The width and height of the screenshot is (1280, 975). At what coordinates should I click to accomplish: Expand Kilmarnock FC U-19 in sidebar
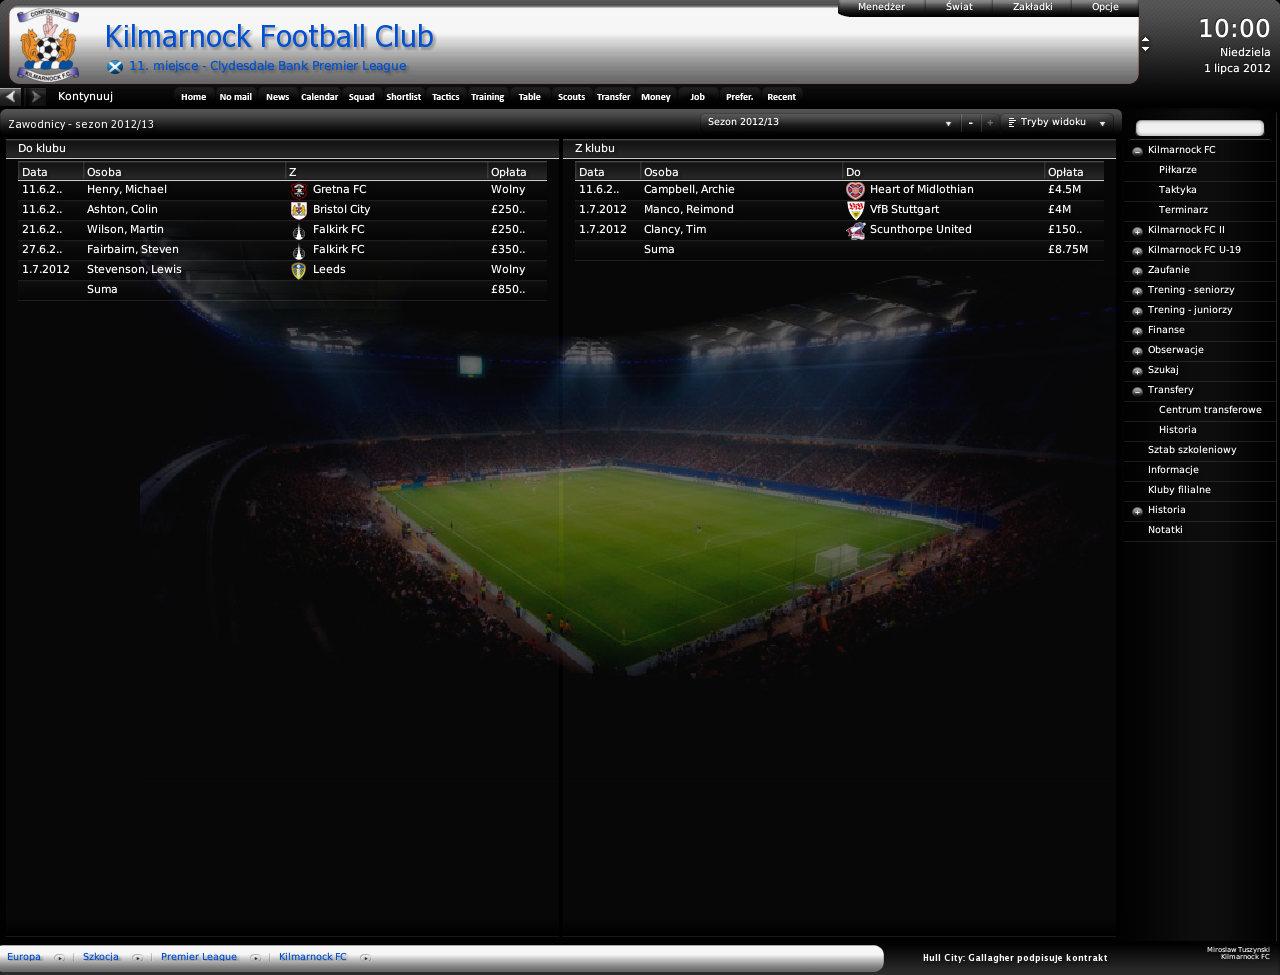[x=1137, y=251]
